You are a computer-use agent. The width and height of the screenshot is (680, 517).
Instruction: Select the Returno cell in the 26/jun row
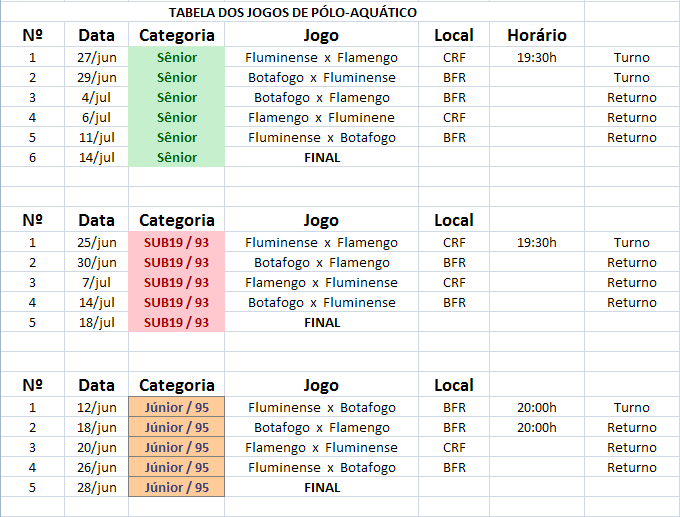click(632, 467)
